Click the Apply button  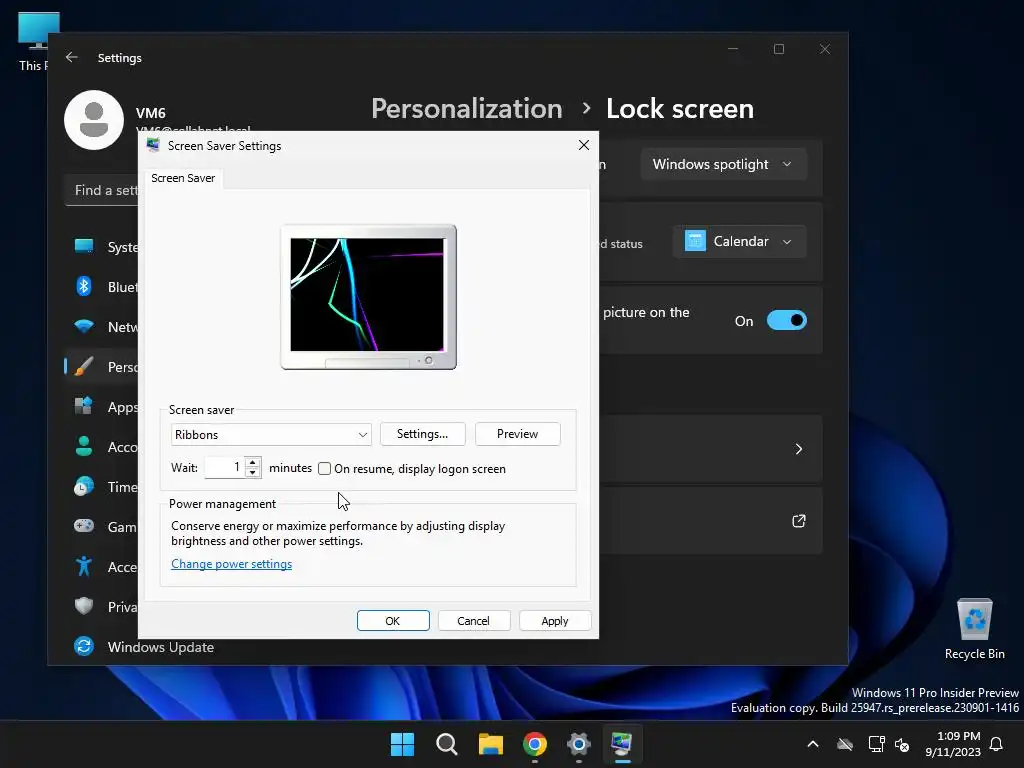[x=555, y=620]
